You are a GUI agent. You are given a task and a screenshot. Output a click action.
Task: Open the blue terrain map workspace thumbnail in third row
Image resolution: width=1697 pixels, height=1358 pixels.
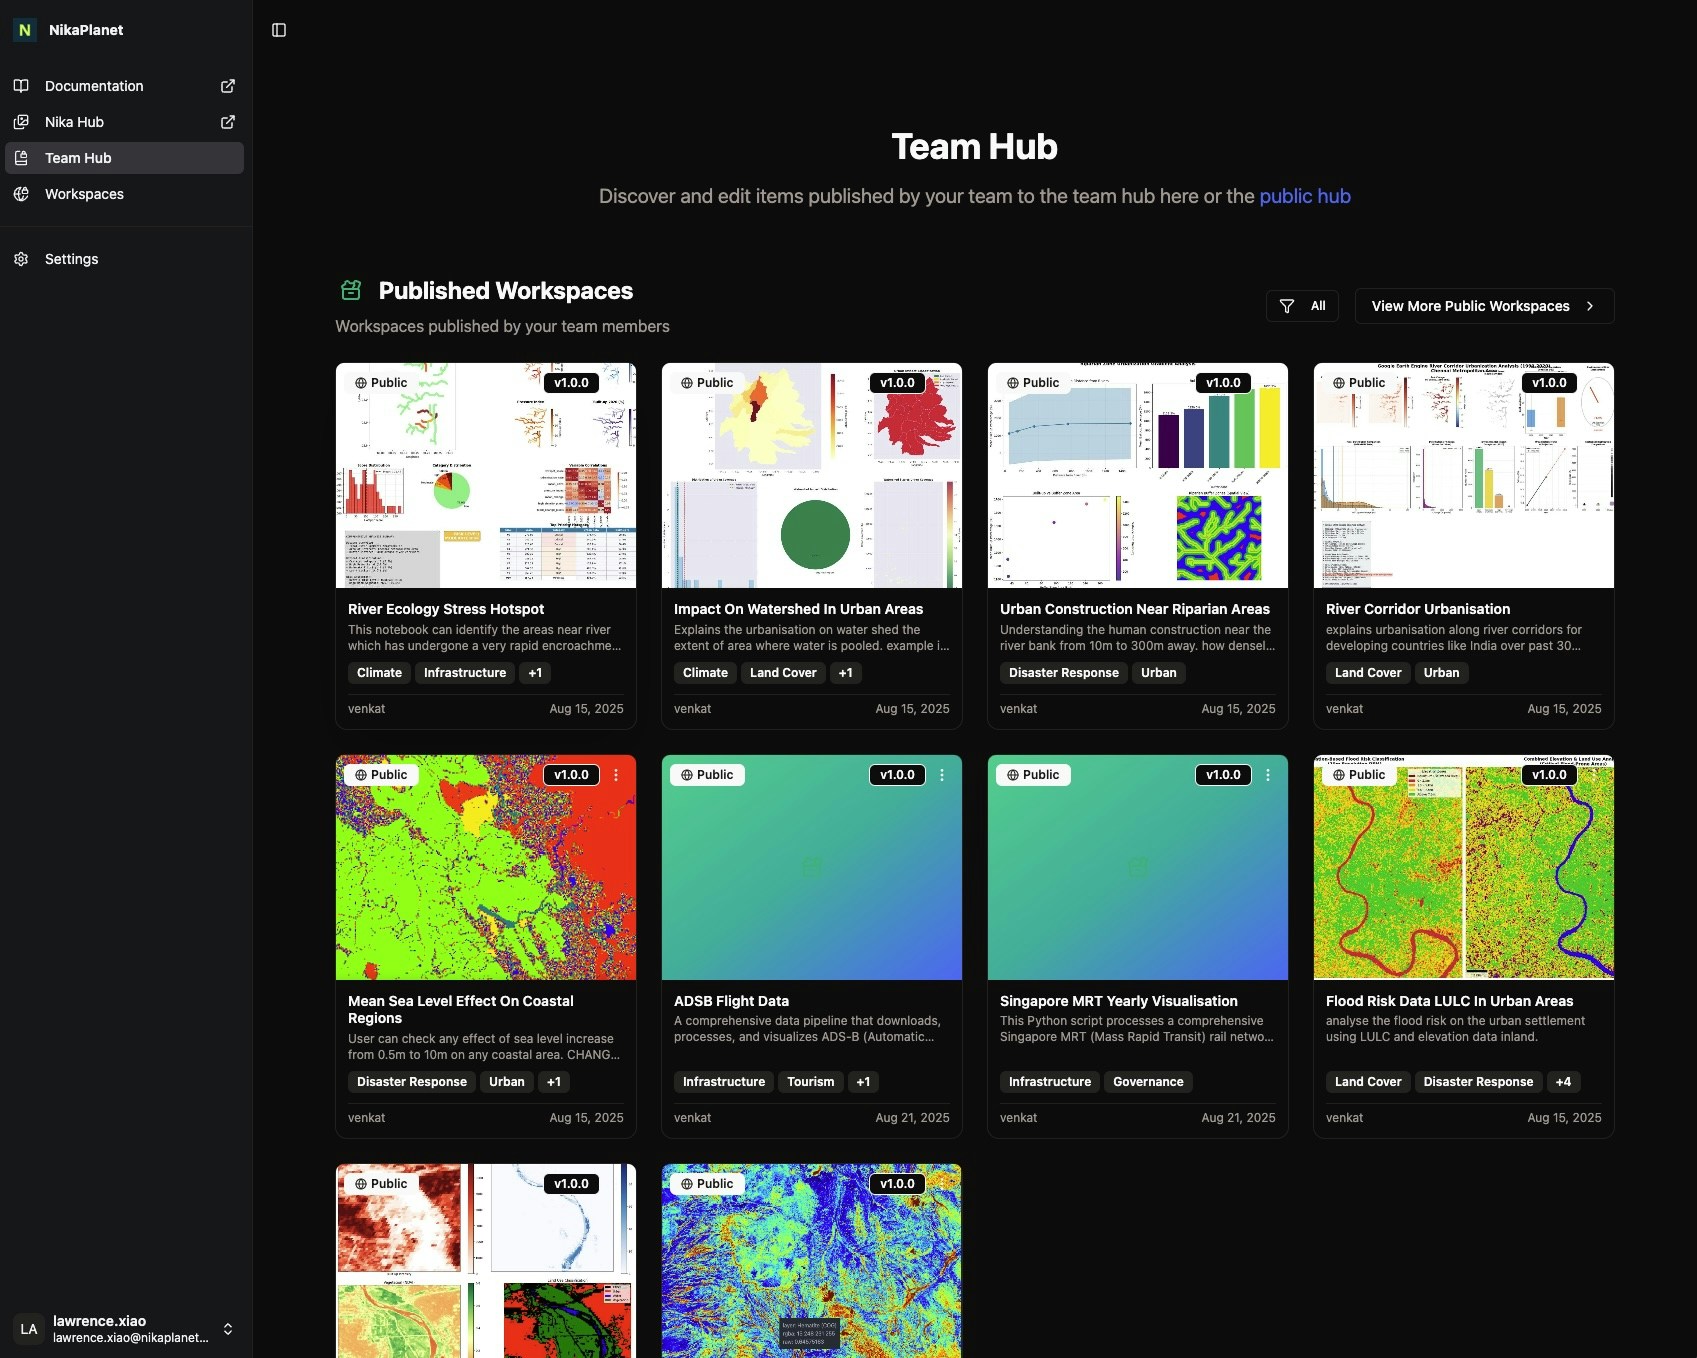812,1261
